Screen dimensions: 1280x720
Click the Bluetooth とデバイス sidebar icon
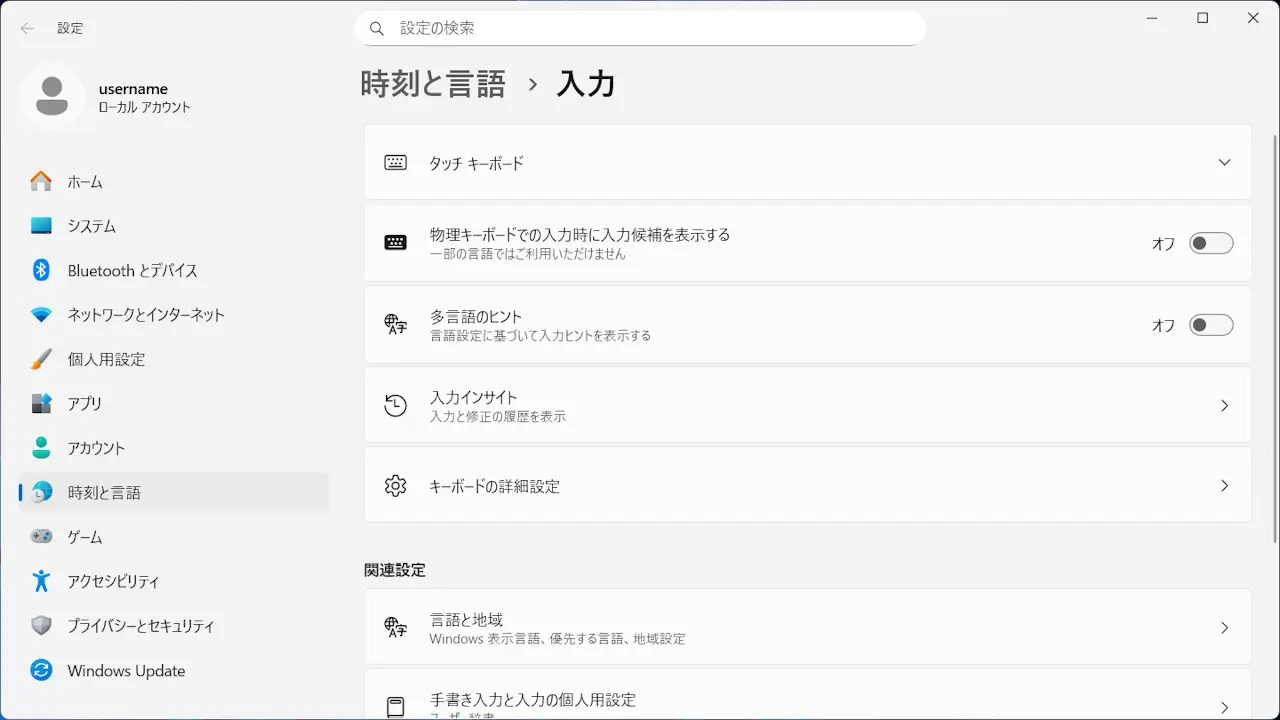coord(41,270)
